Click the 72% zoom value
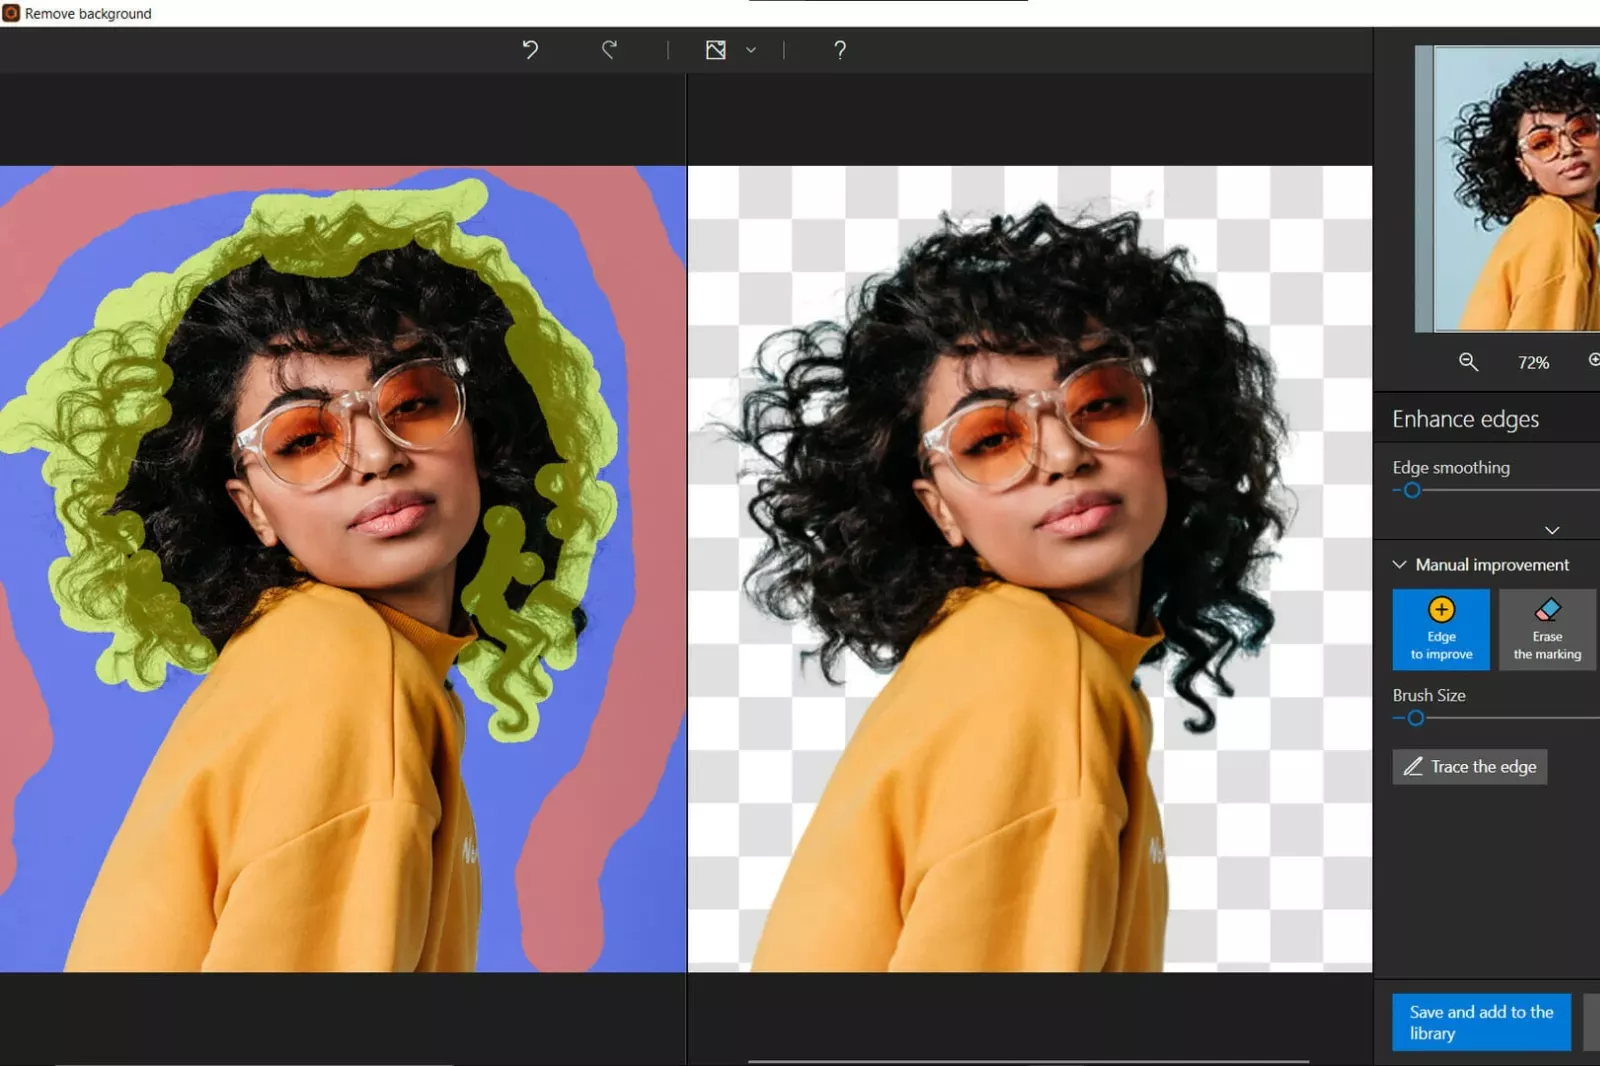Image resolution: width=1600 pixels, height=1066 pixels. tap(1533, 362)
